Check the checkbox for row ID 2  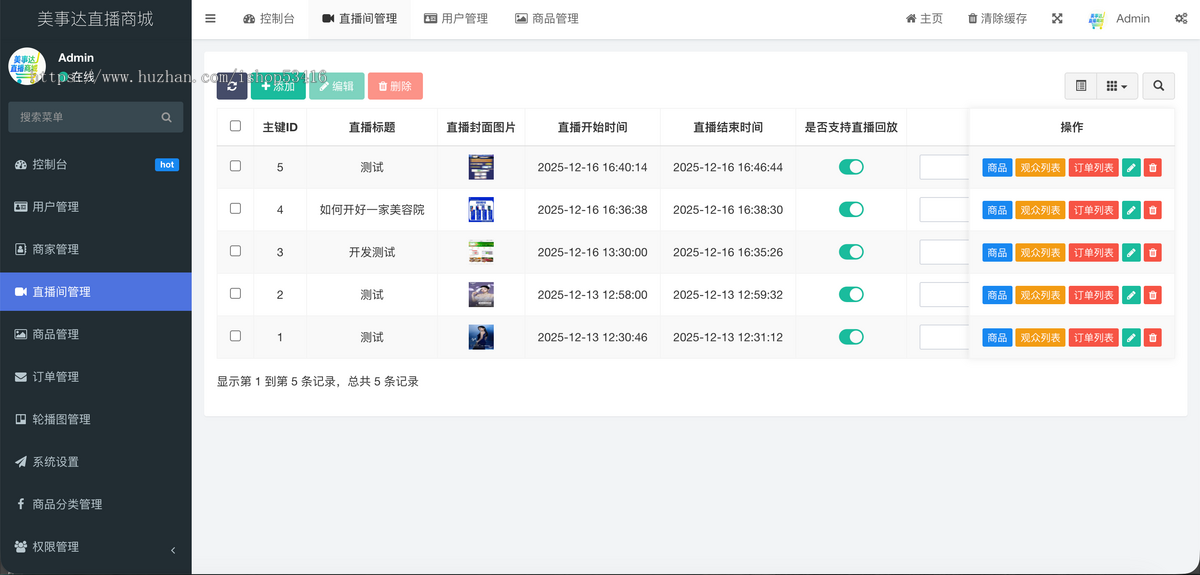[236, 294]
